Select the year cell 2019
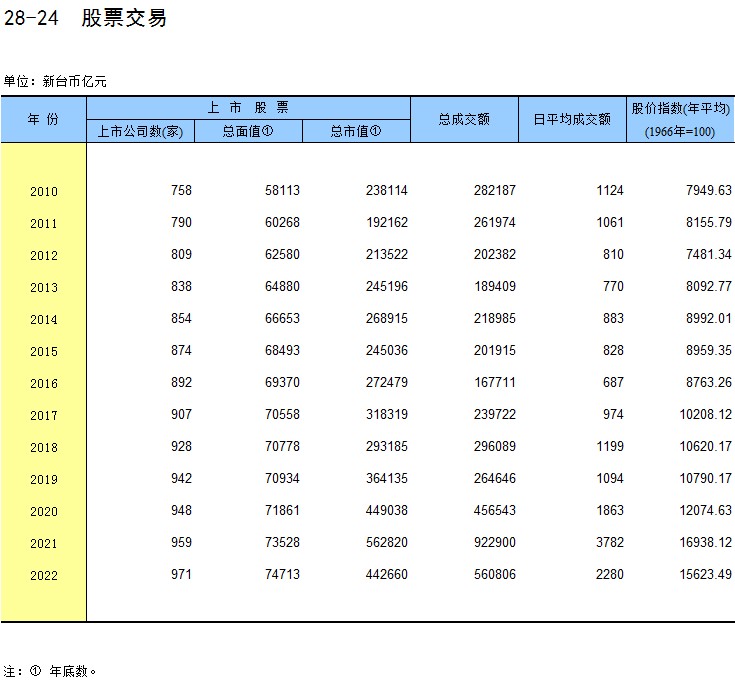This screenshot has height=687, width=735. [44, 479]
